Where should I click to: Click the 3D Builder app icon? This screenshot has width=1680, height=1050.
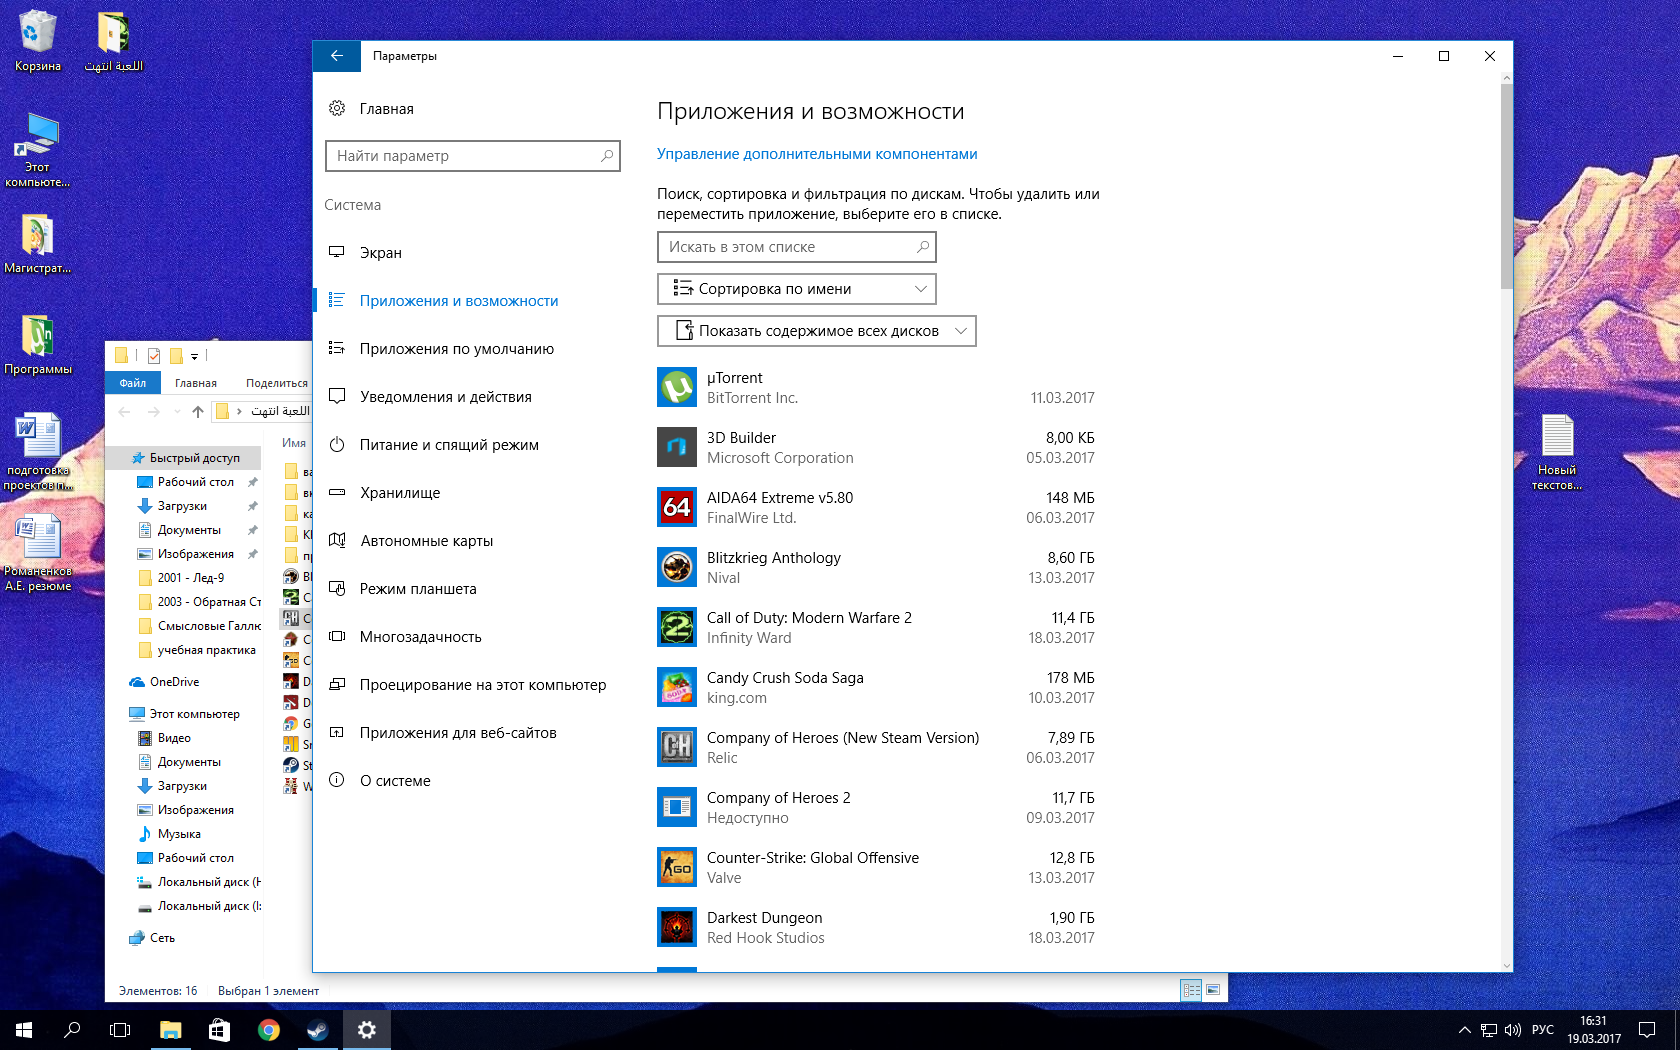(677, 447)
